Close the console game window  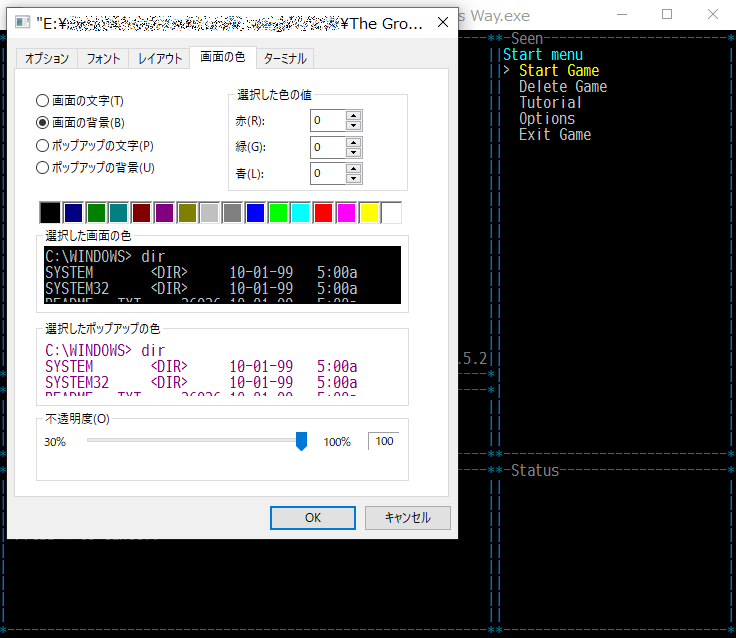click(x=713, y=15)
